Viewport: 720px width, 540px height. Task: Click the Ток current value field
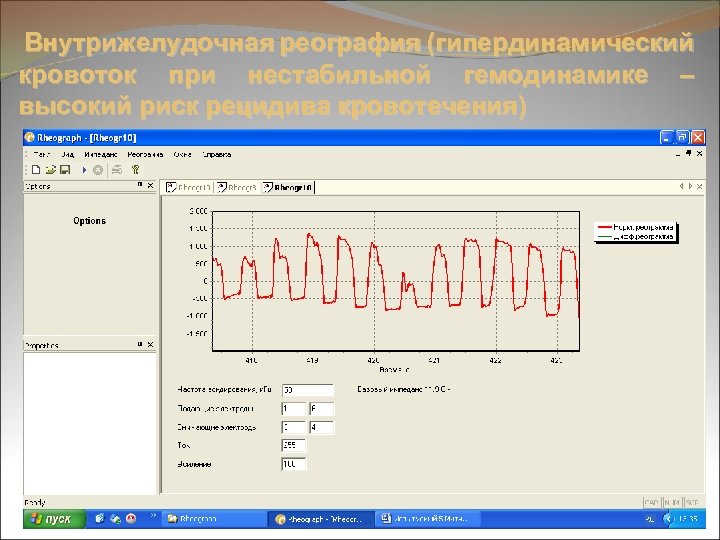click(293, 445)
